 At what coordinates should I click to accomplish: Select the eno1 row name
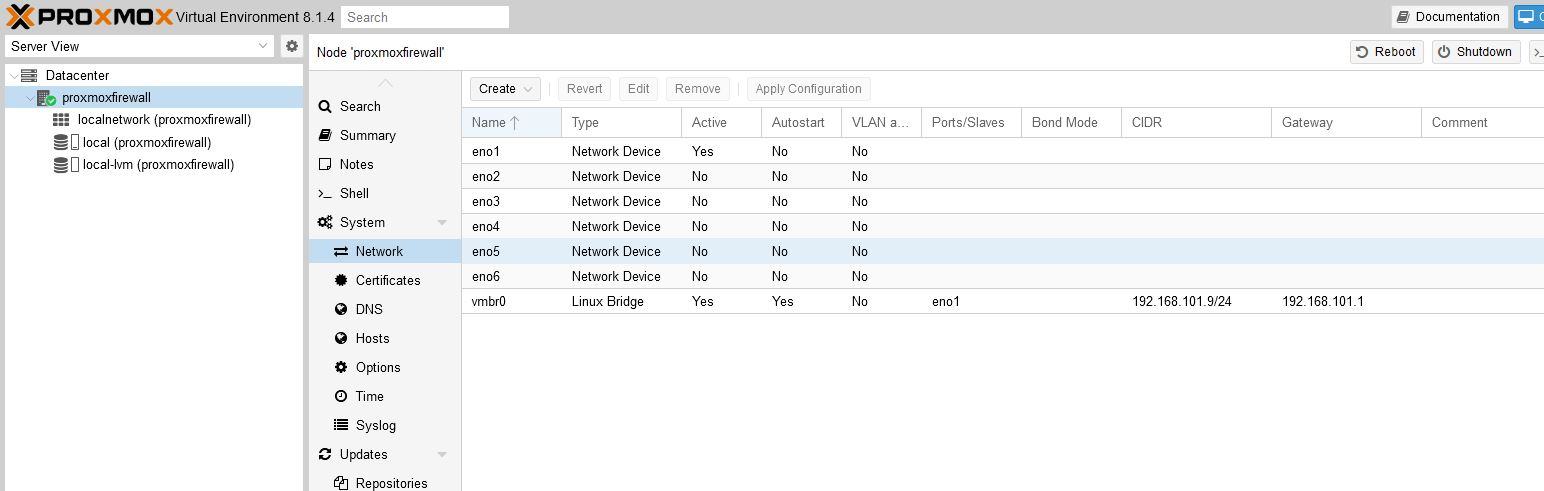point(486,152)
